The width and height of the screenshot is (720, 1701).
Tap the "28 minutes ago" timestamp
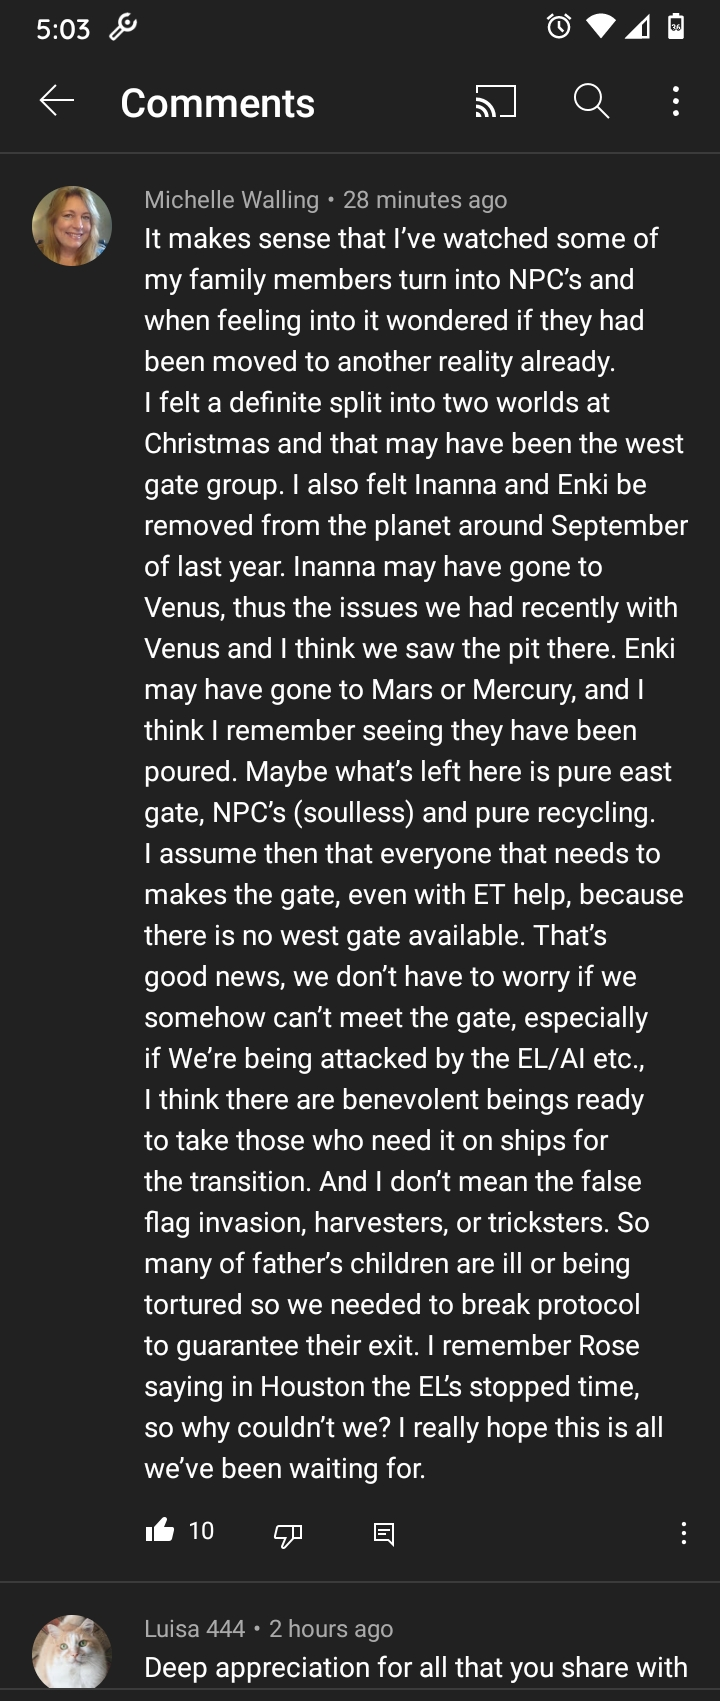(x=425, y=200)
